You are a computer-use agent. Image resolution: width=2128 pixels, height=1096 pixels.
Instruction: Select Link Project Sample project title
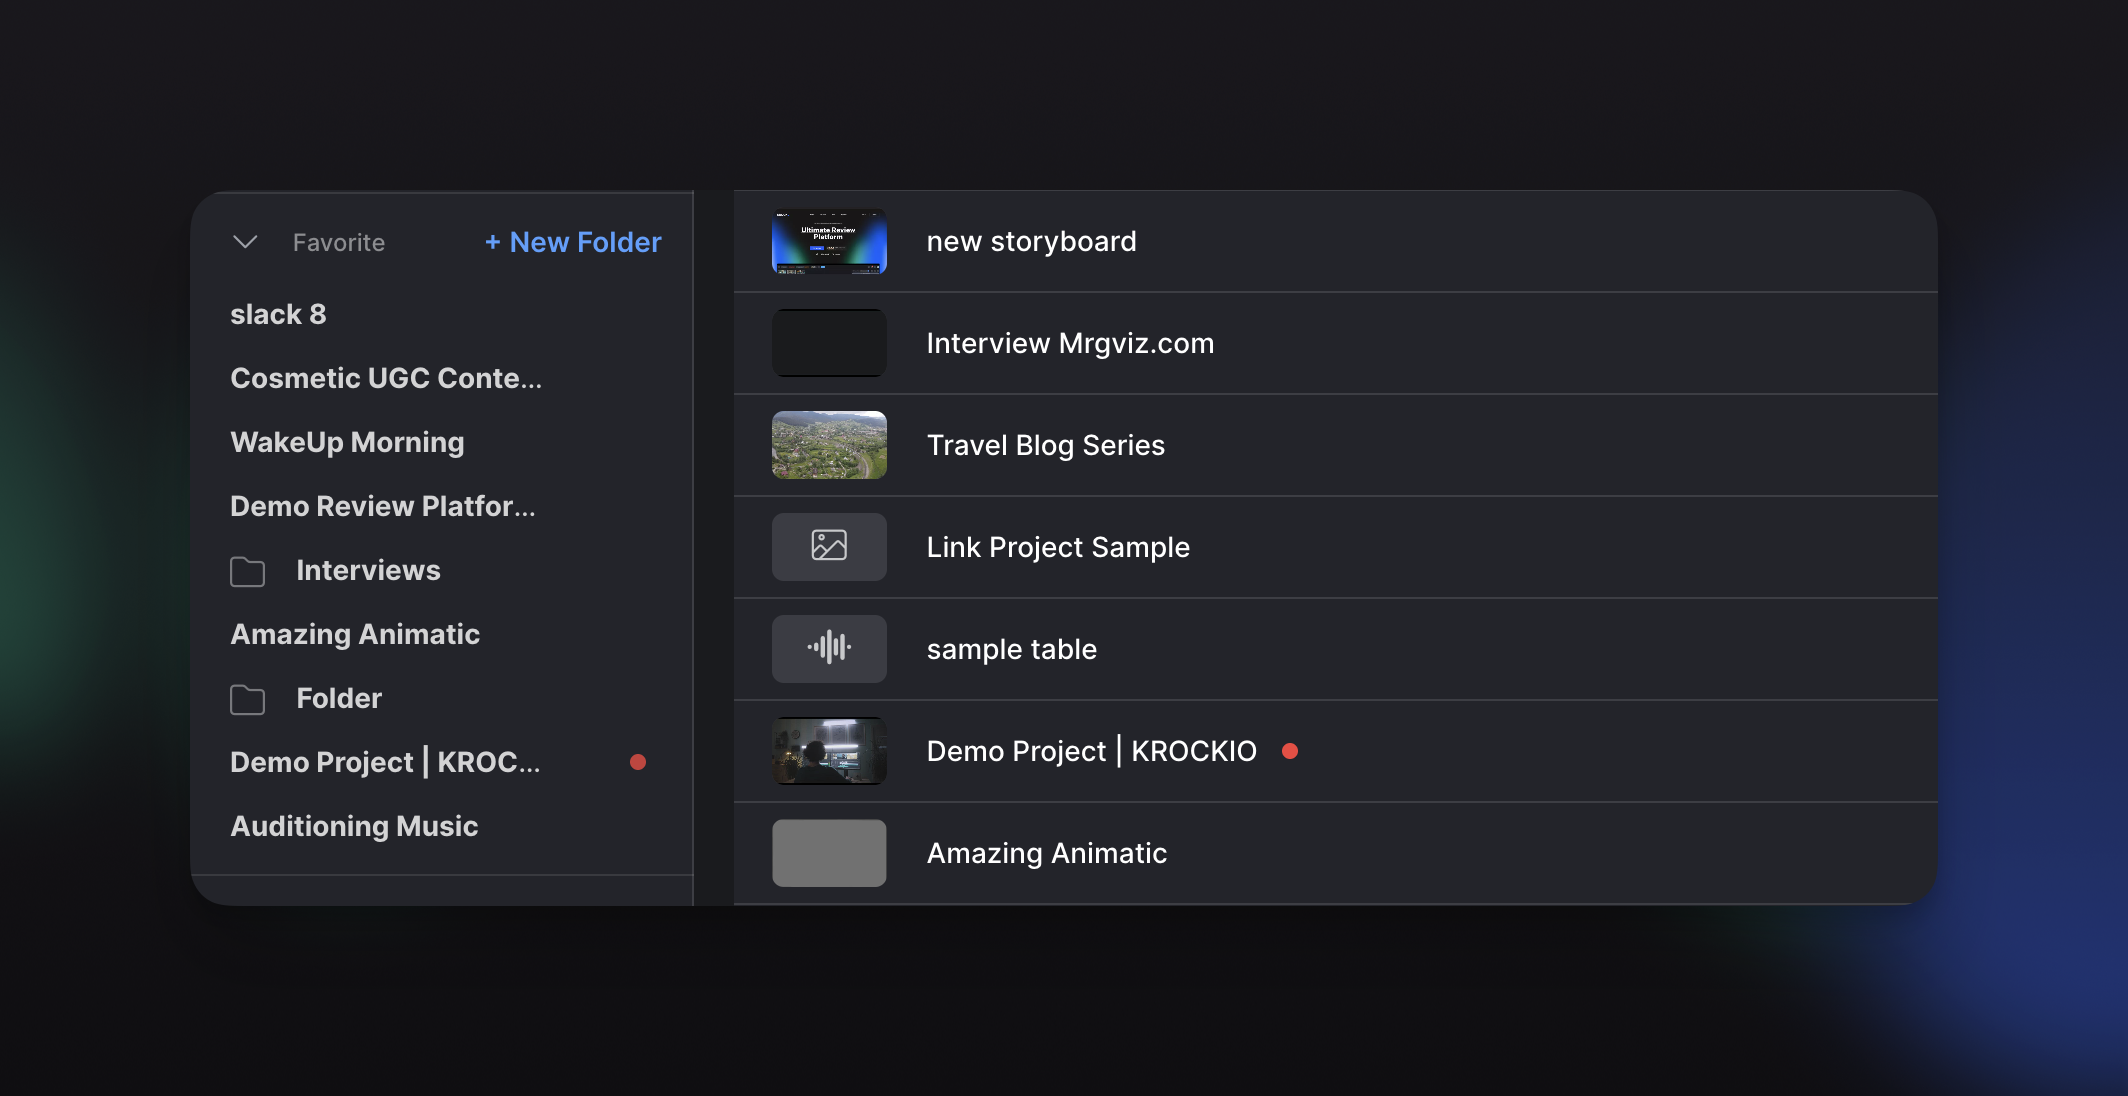pyautogui.click(x=1058, y=547)
